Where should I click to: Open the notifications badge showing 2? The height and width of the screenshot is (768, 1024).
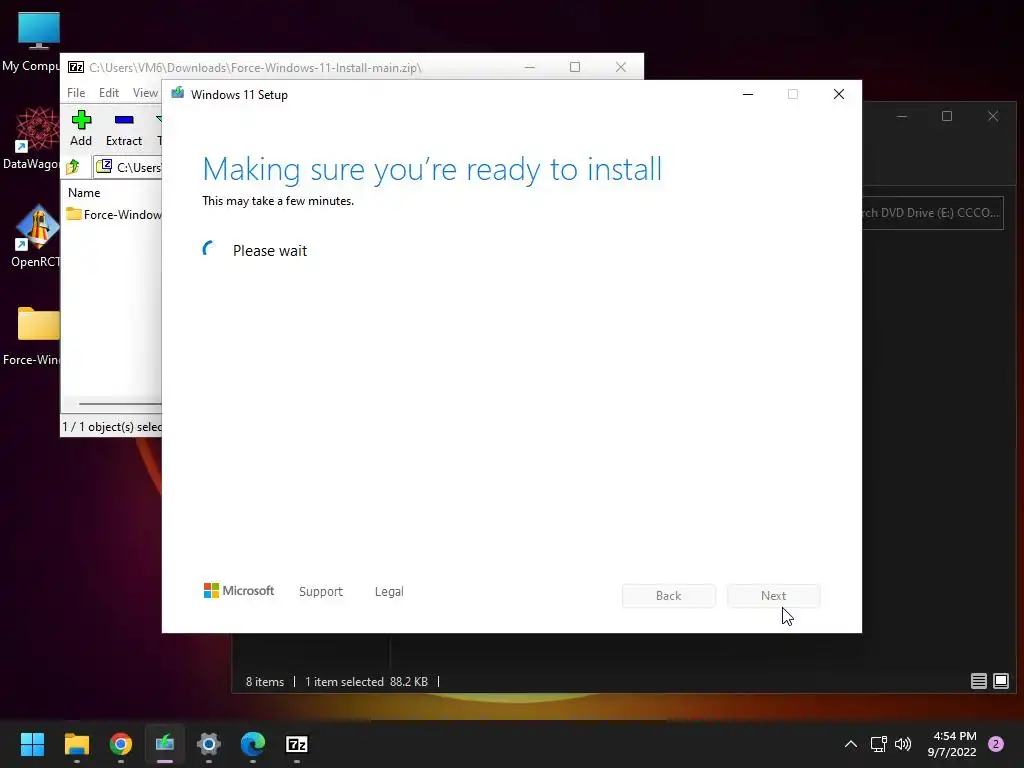(x=996, y=744)
